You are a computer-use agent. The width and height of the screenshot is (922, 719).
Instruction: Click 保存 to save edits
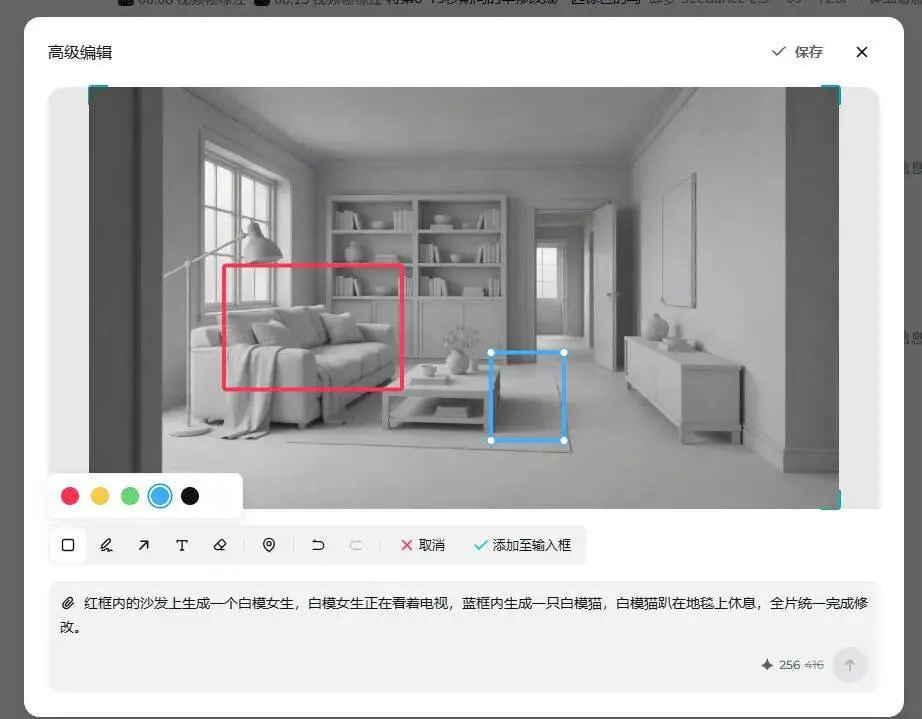pyautogui.click(x=797, y=52)
